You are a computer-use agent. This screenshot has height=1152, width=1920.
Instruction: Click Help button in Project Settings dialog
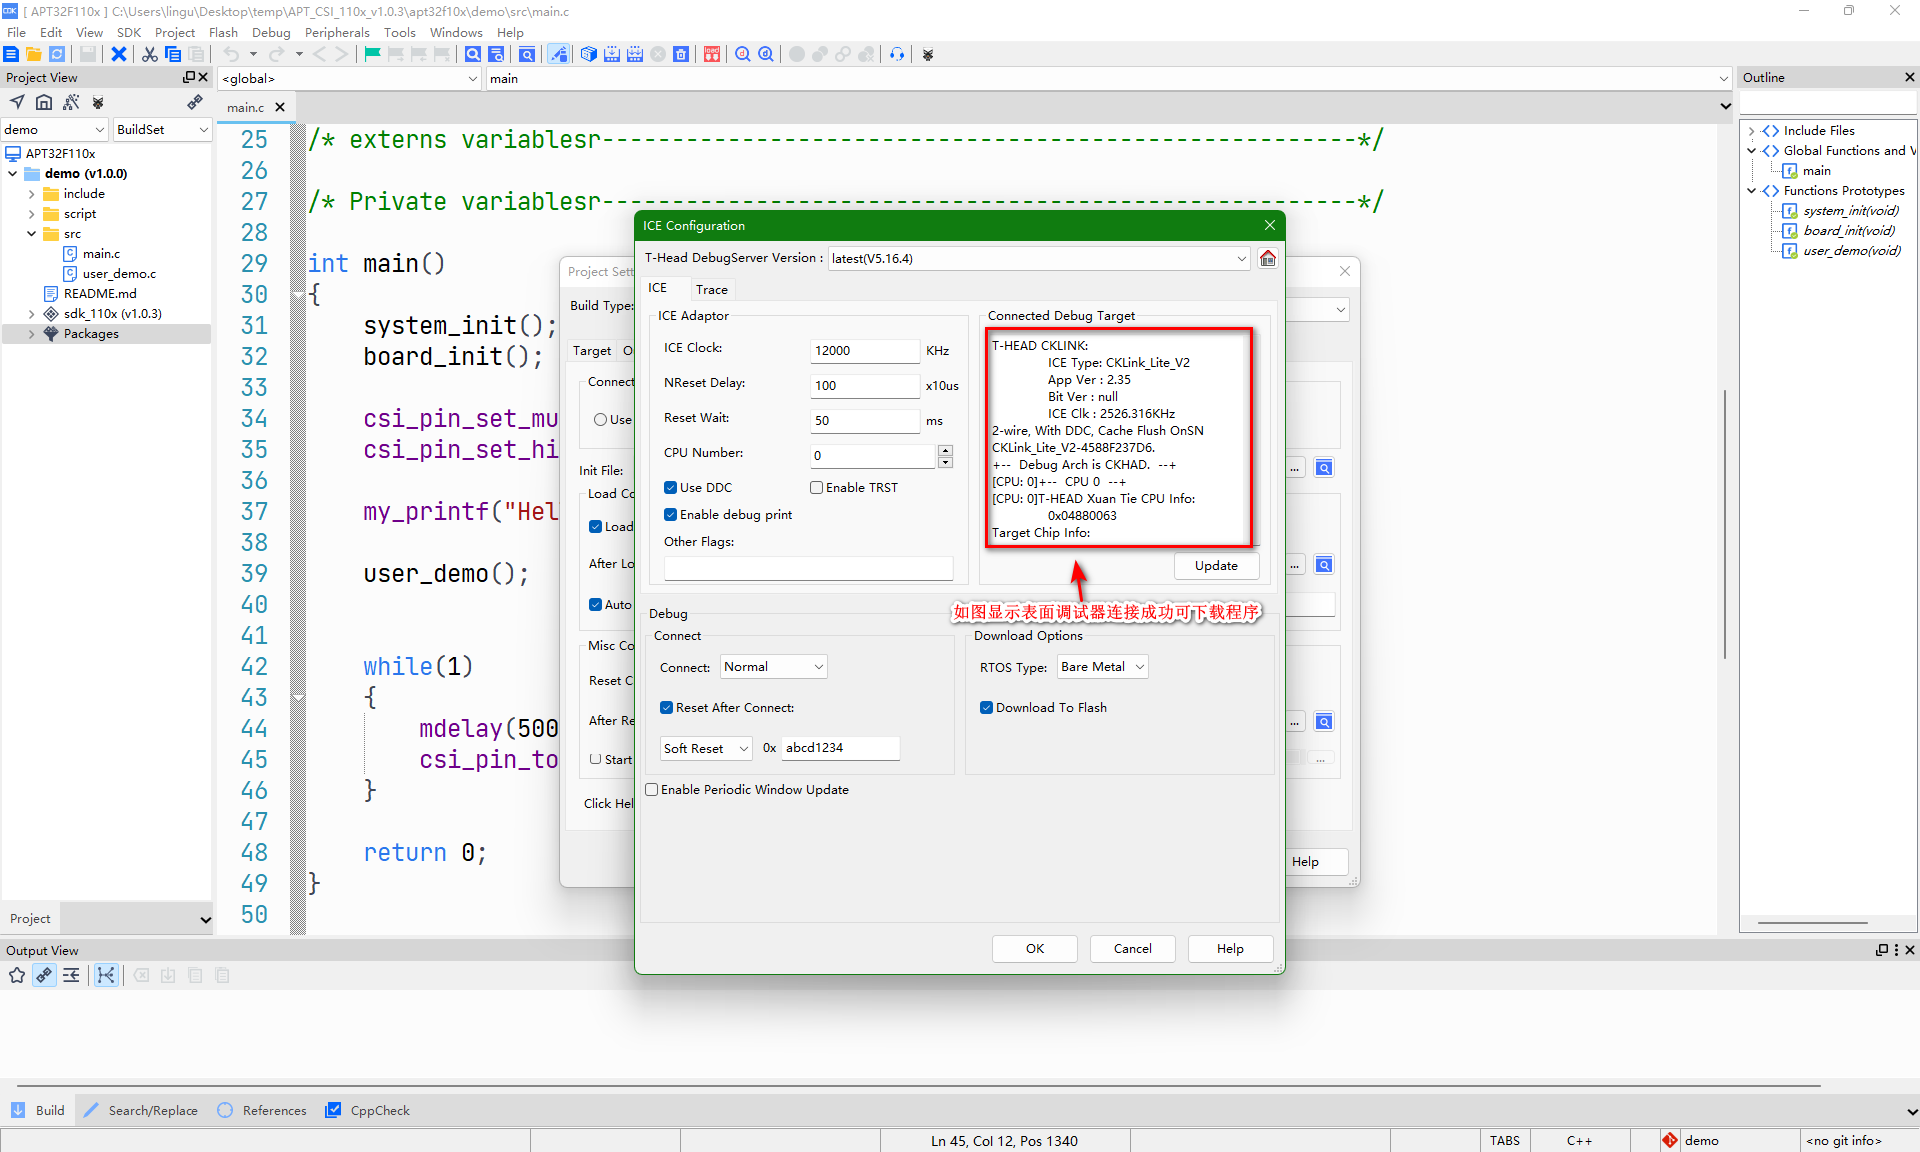(1305, 862)
